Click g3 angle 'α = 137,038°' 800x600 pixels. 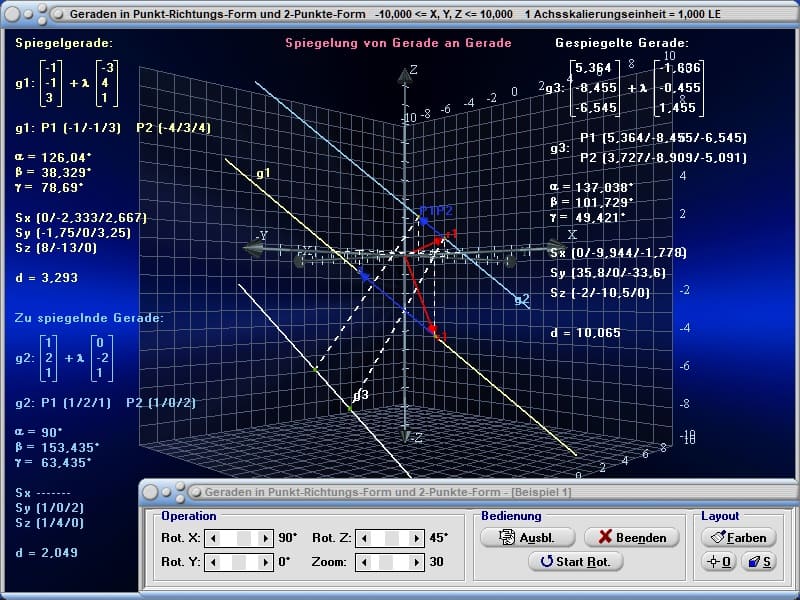(592, 188)
